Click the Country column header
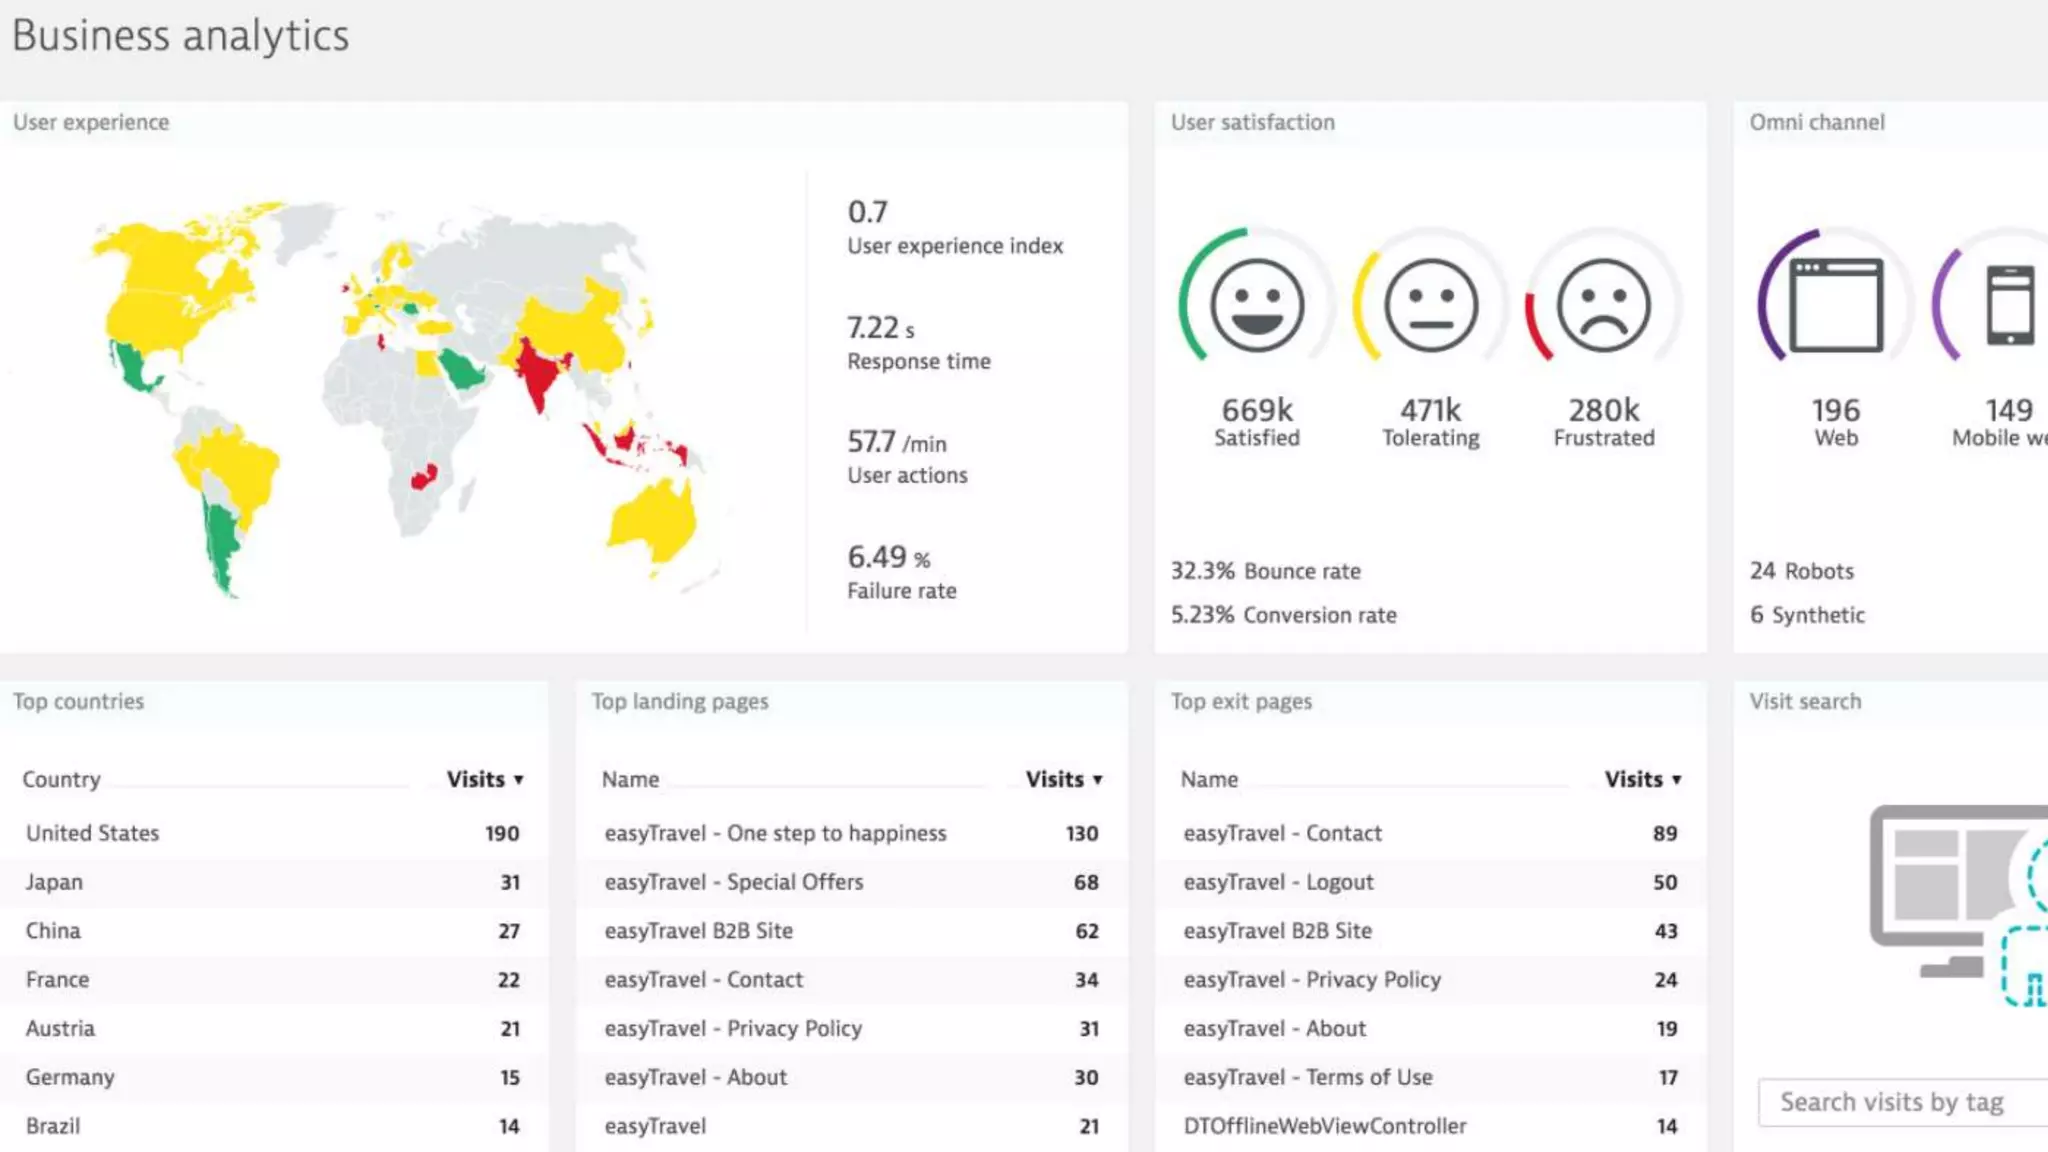2048x1152 pixels. click(x=61, y=779)
